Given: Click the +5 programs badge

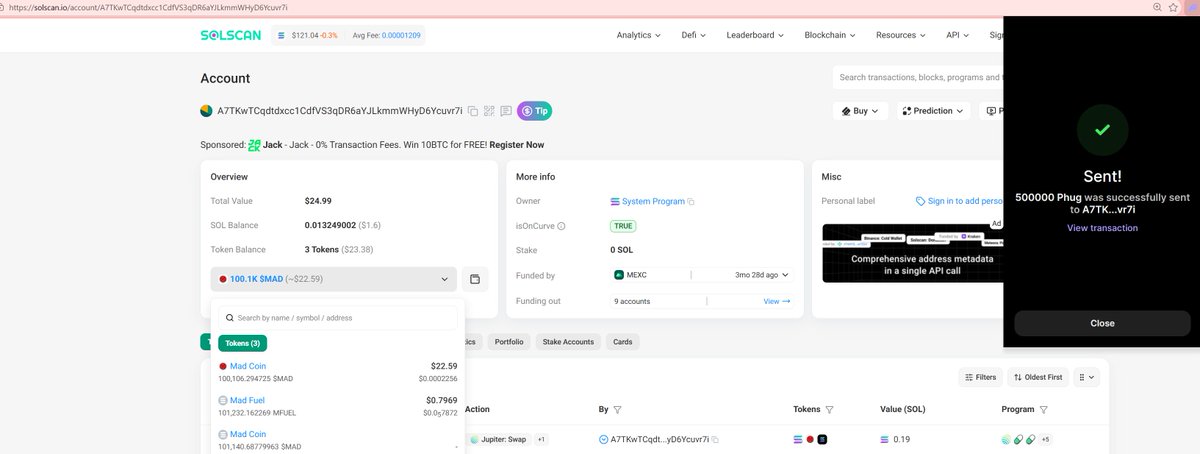Looking at the screenshot, I should [1045, 439].
